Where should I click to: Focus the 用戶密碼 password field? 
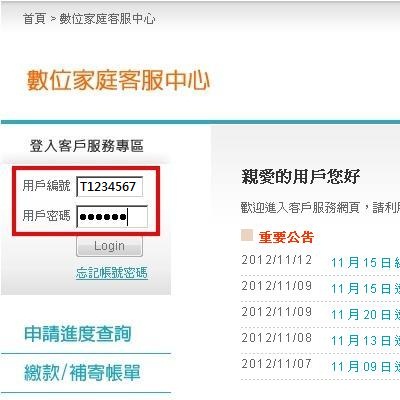(x=112, y=217)
